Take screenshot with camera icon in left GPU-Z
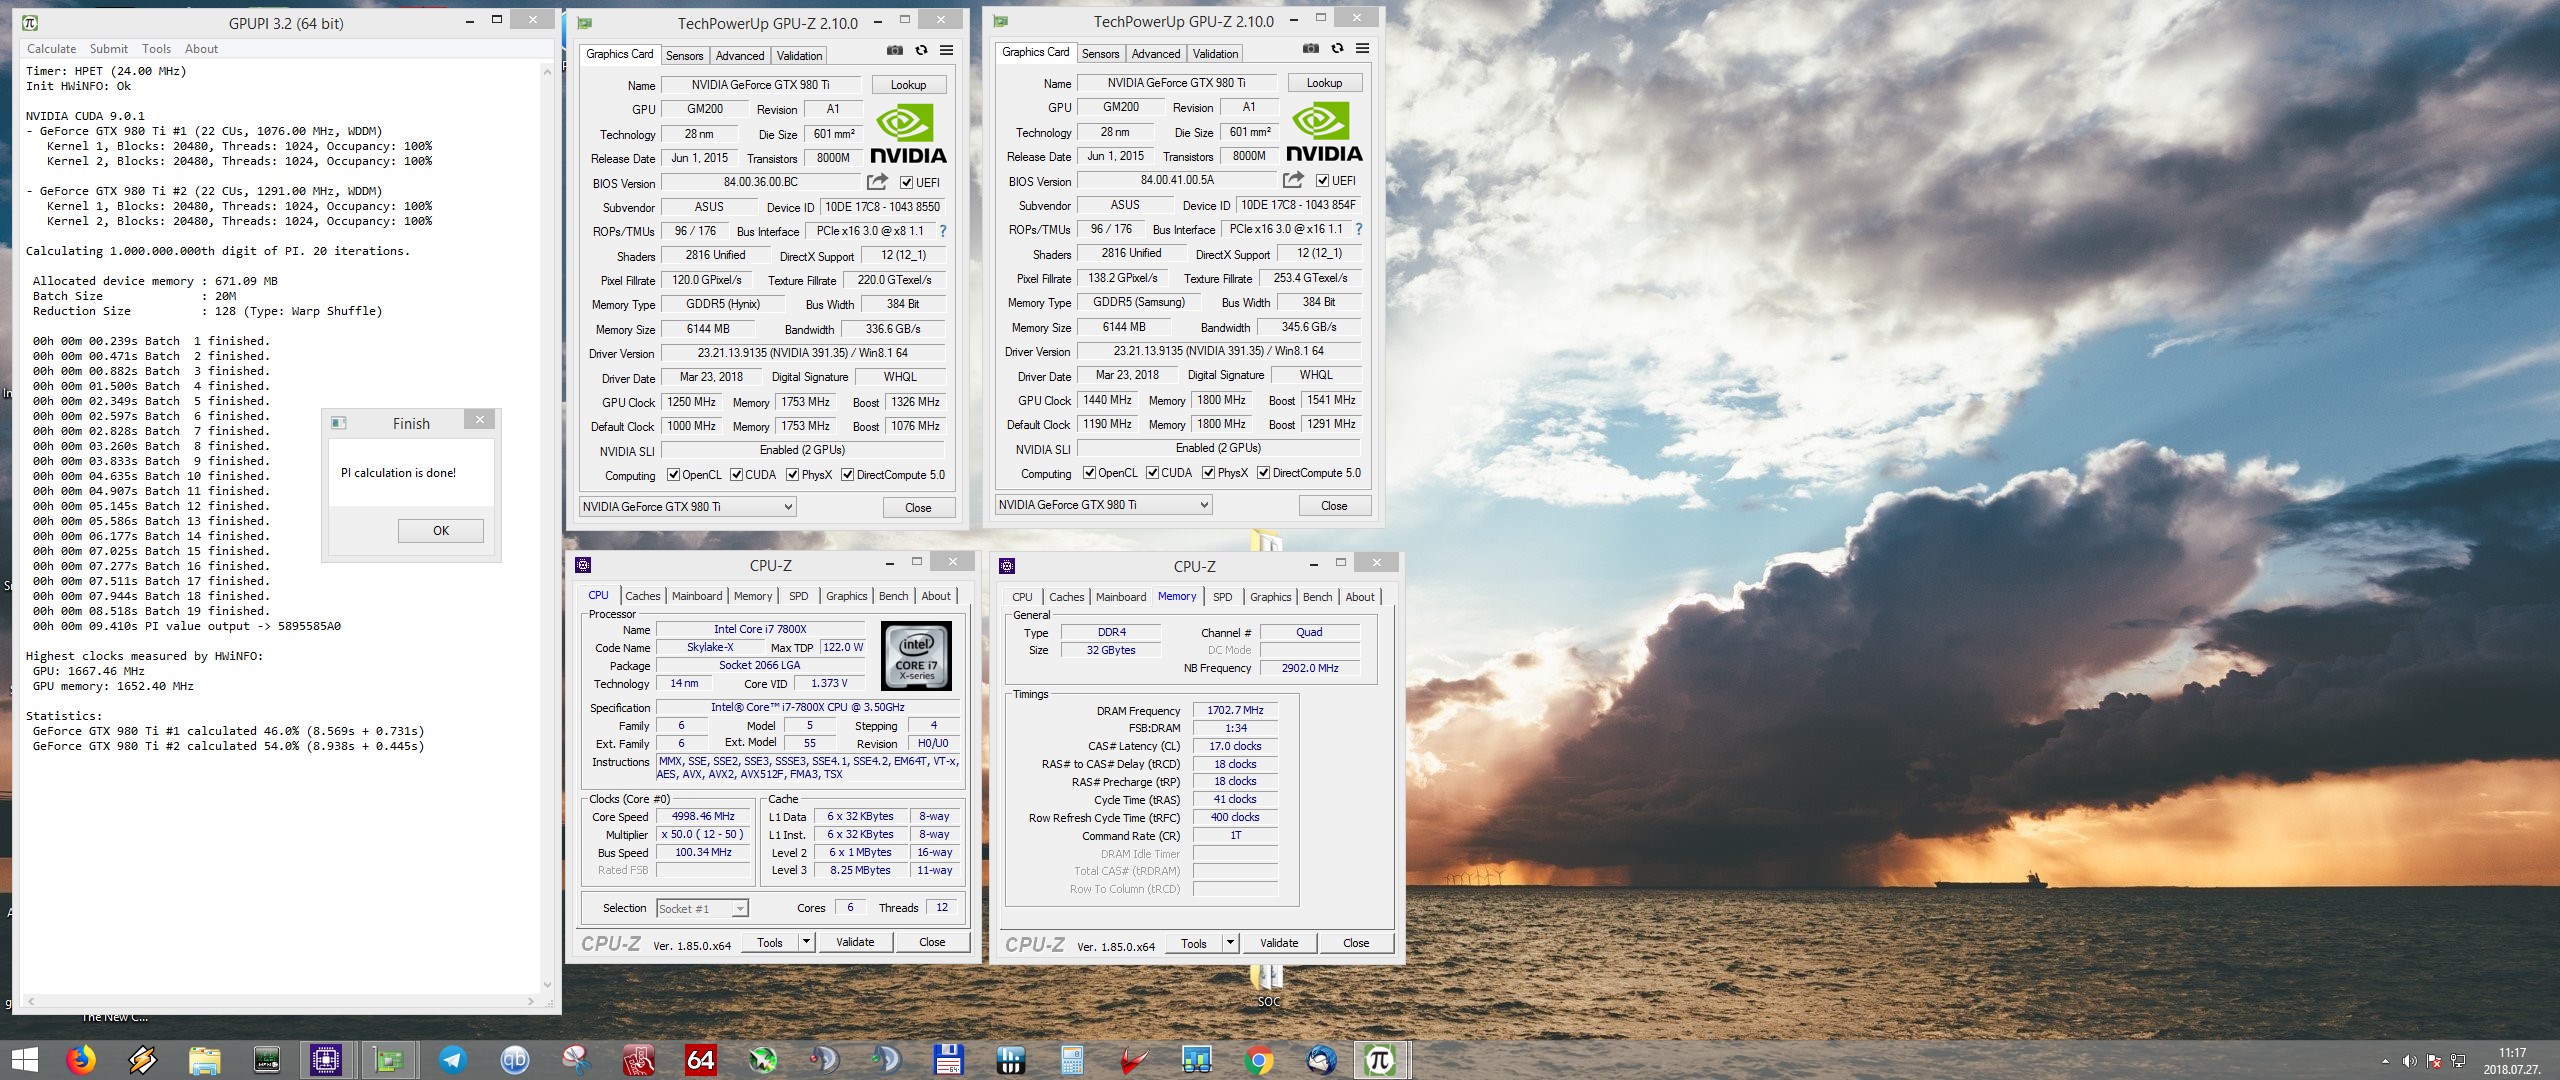Screen dimensions: 2560x1080 894,50
